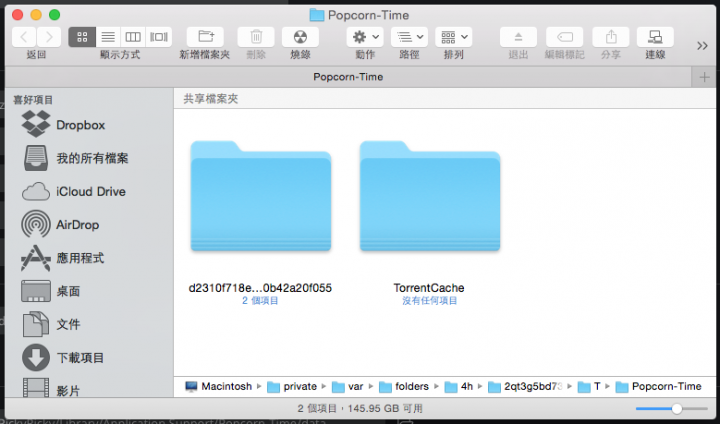Screen dimensions: 720x424
Task: Minimize the Finder window with yellow button
Action: click(36, 15)
